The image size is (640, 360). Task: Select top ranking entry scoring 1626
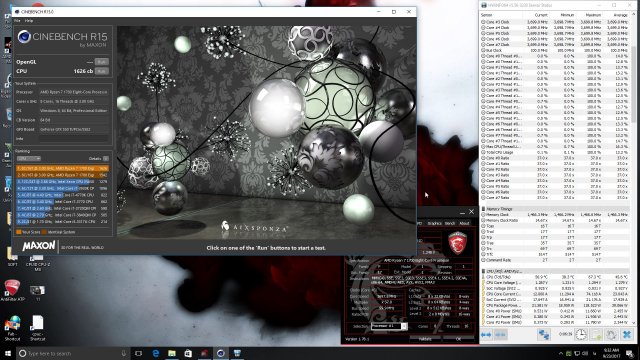pos(62,168)
